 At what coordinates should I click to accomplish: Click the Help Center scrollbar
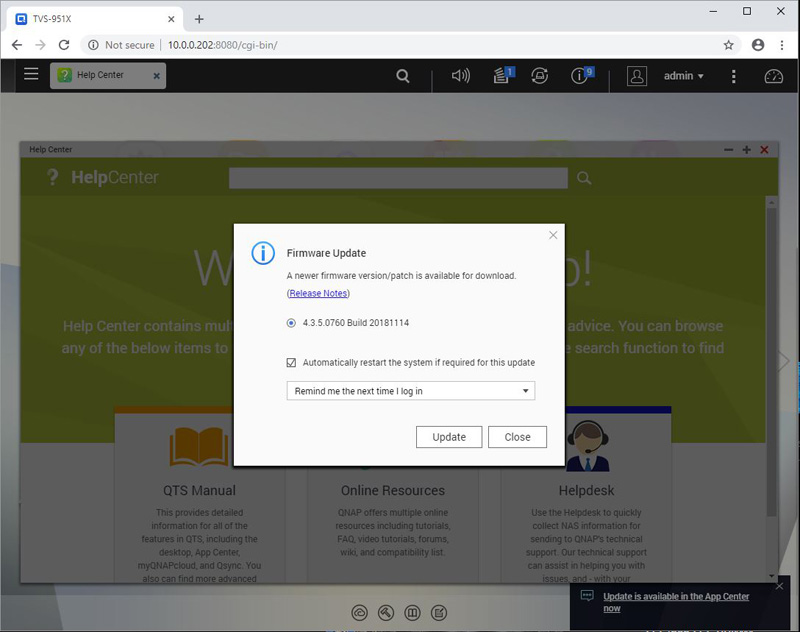click(771, 361)
